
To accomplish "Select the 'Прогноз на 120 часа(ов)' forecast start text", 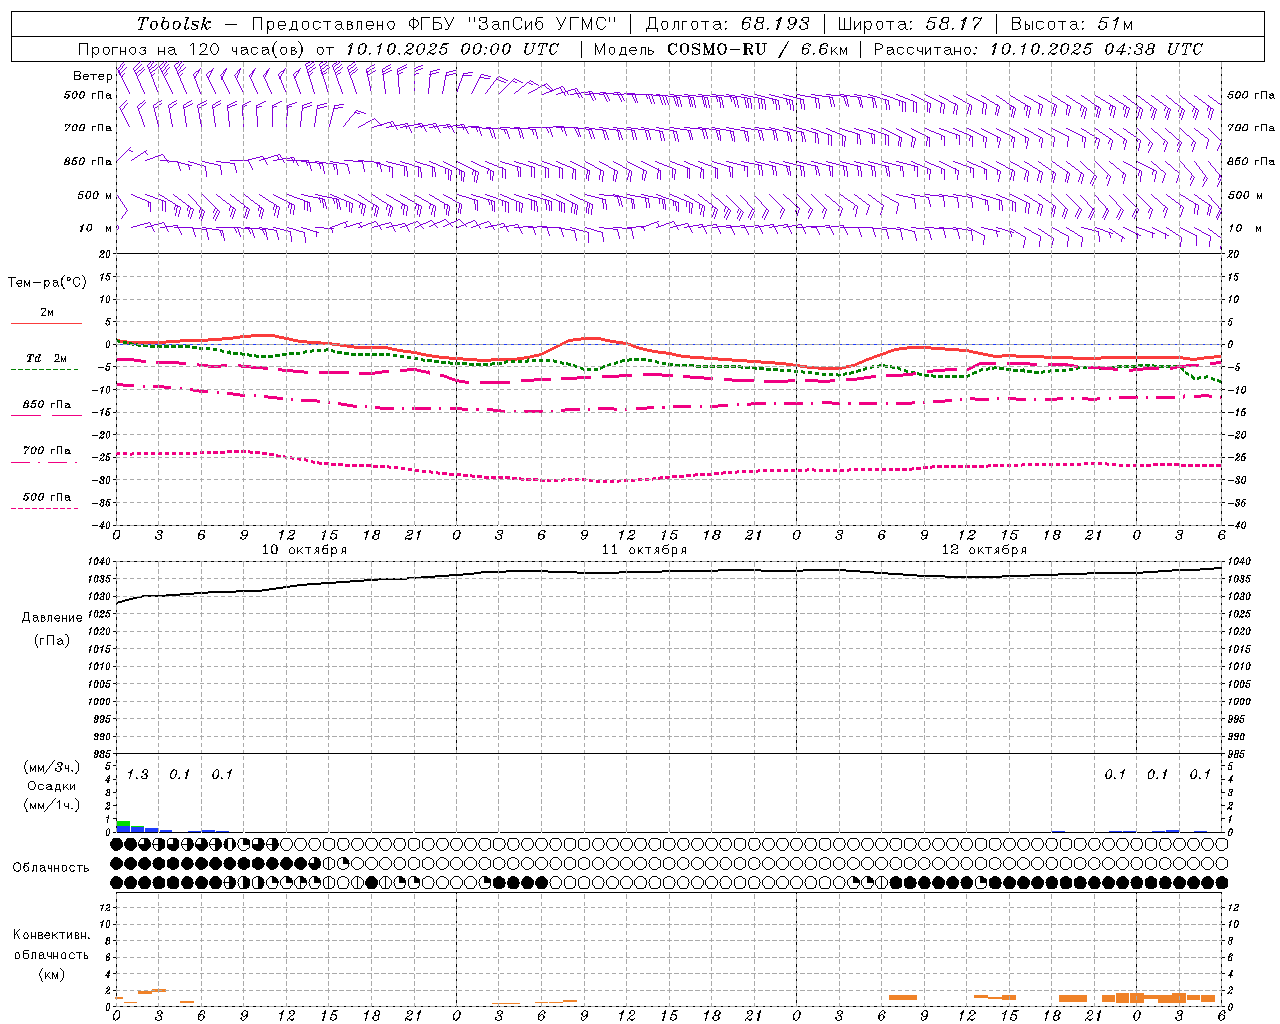I will point(192,49).
